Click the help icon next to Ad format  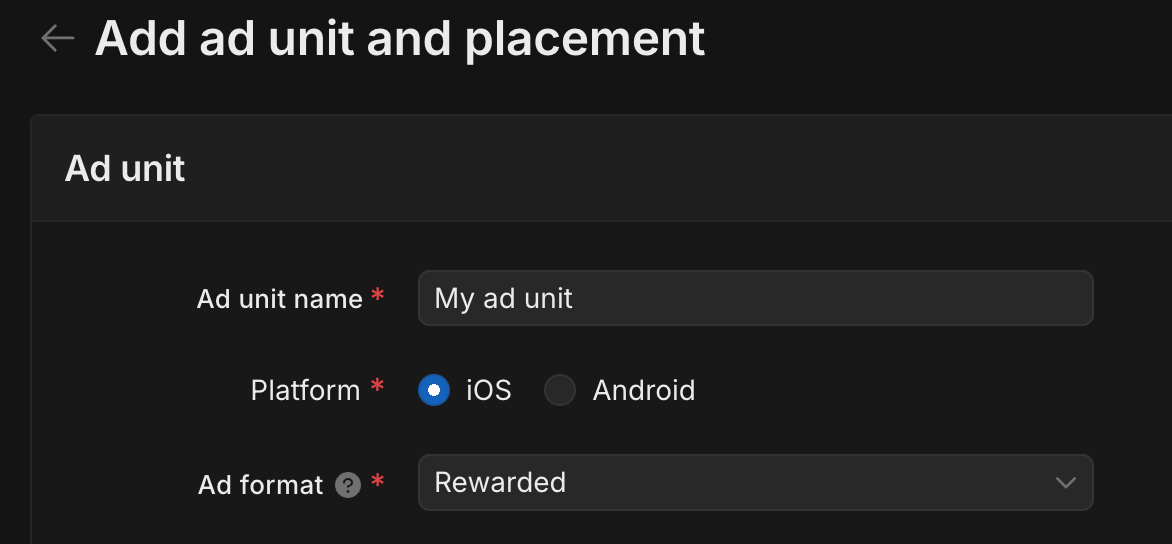coord(347,486)
